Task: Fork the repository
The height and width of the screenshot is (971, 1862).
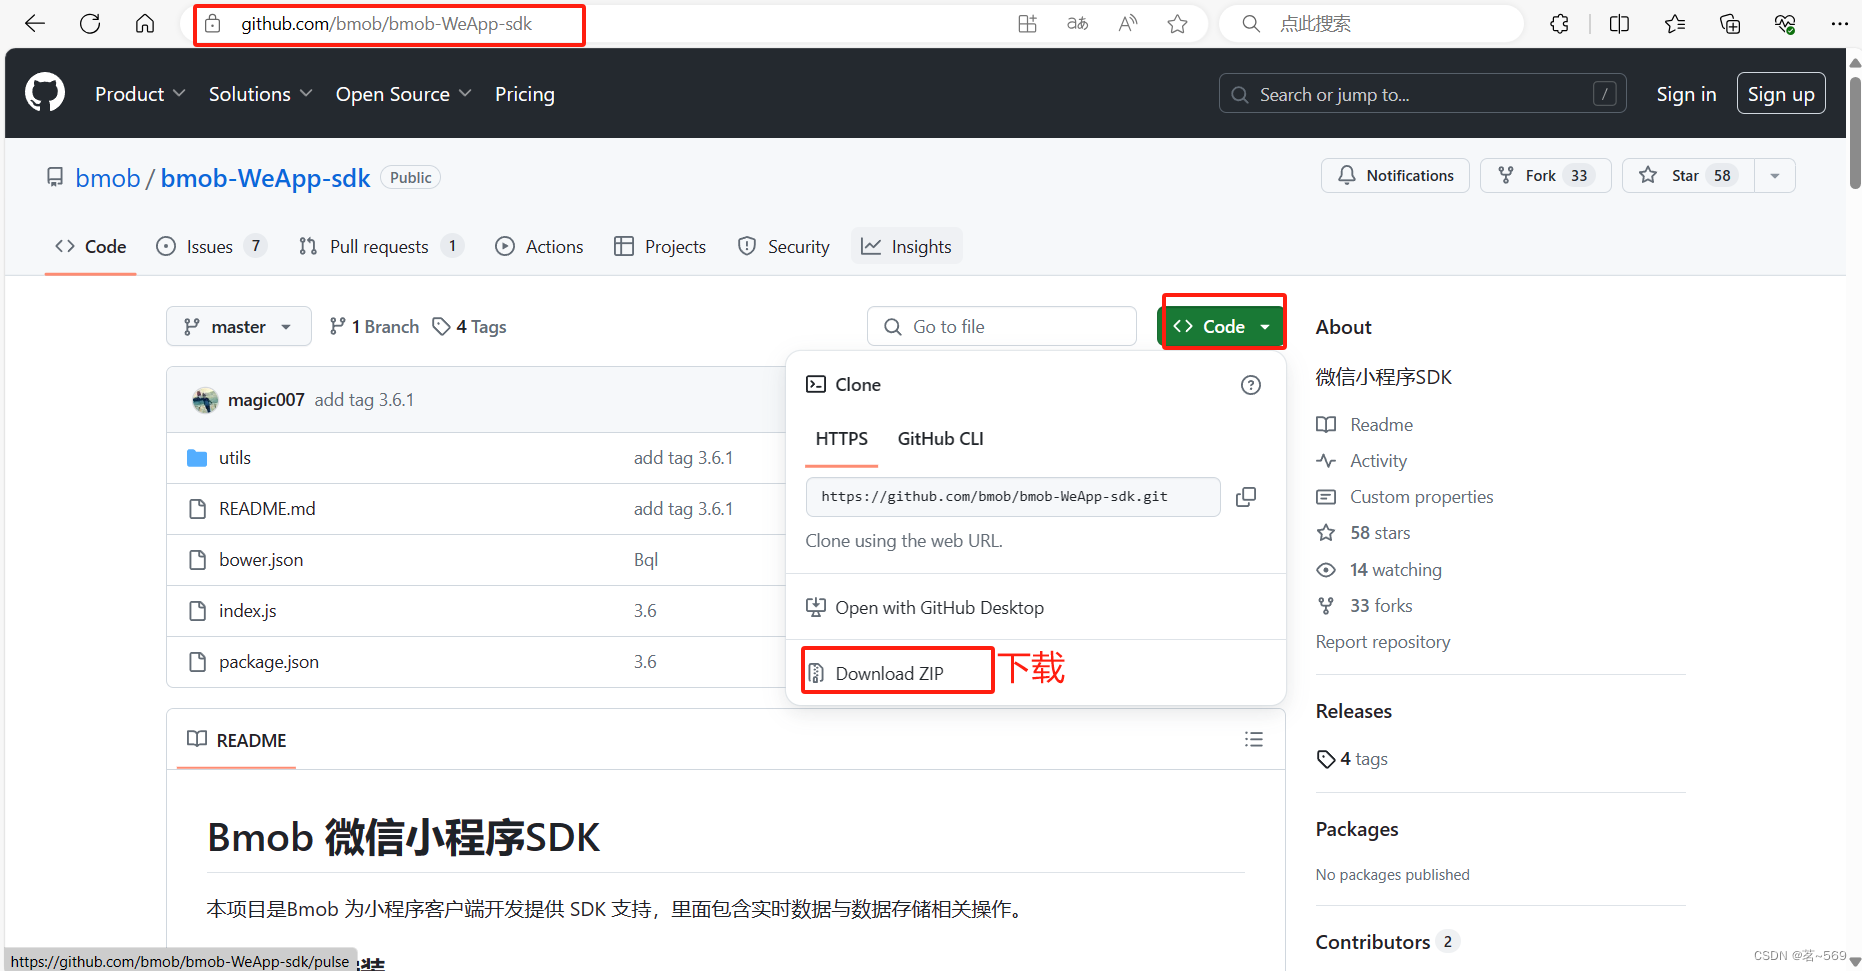Action: (x=1545, y=176)
